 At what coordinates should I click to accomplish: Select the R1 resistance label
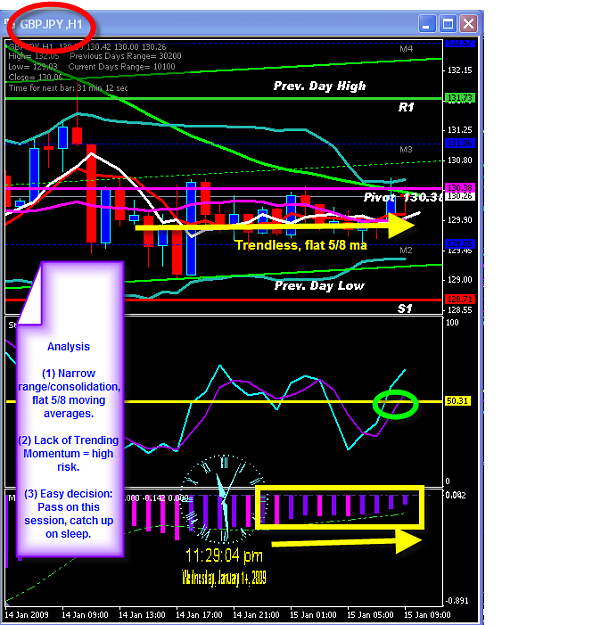pyautogui.click(x=406, y=107)
